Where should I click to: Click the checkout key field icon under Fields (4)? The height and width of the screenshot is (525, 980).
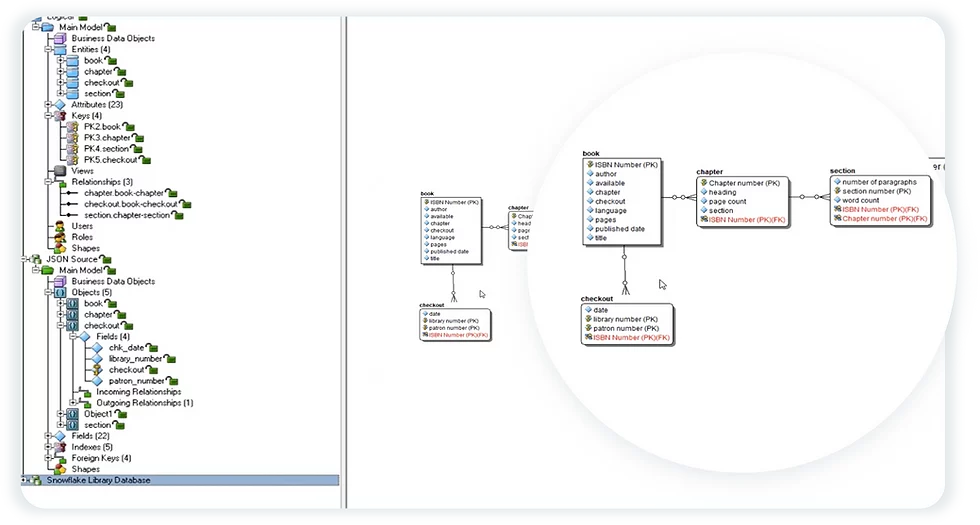pos(98,370)
